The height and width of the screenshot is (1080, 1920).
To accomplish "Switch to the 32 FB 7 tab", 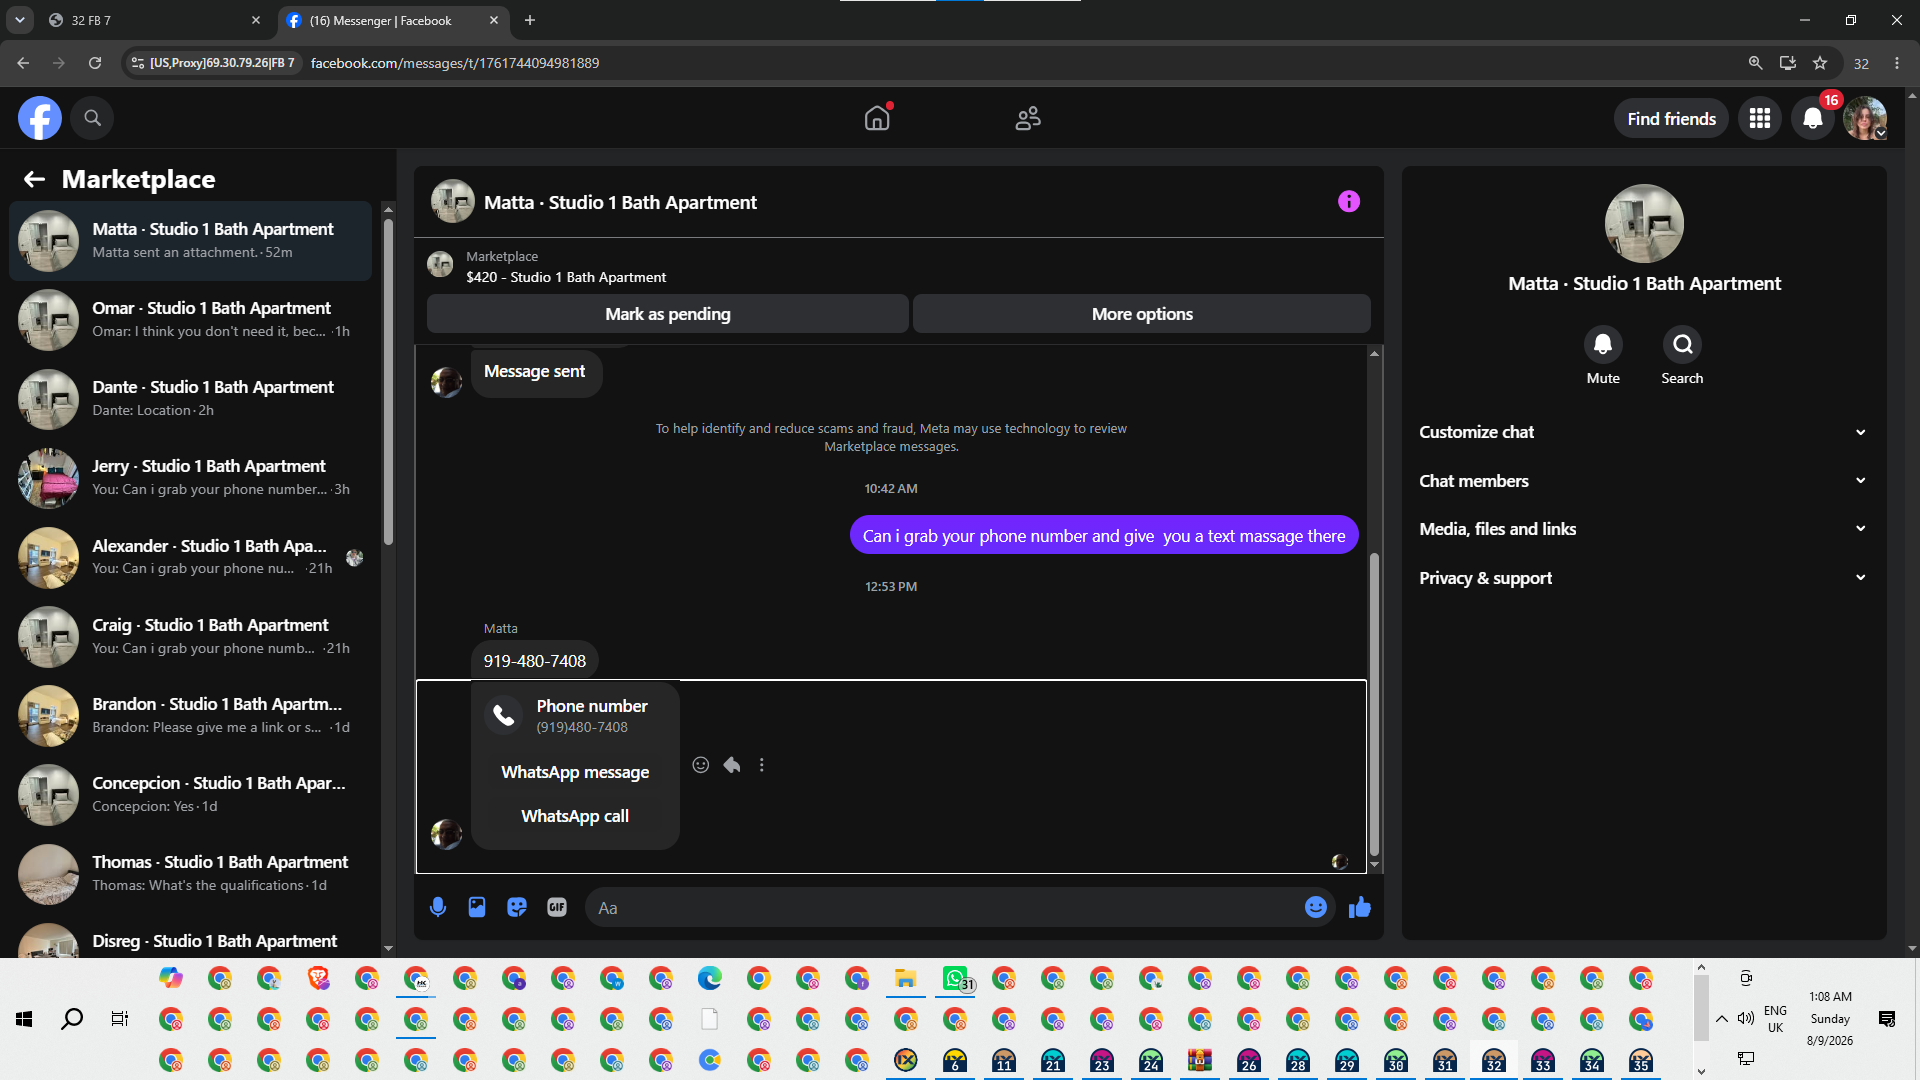I will pyautogui.click(x=155, y=20).
